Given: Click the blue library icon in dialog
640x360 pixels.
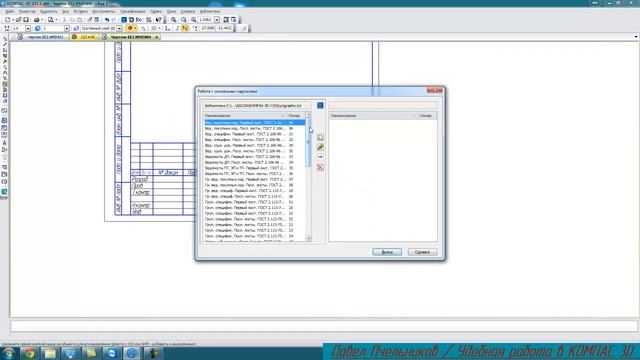Looking at the screenshot, I should [320, 106].
